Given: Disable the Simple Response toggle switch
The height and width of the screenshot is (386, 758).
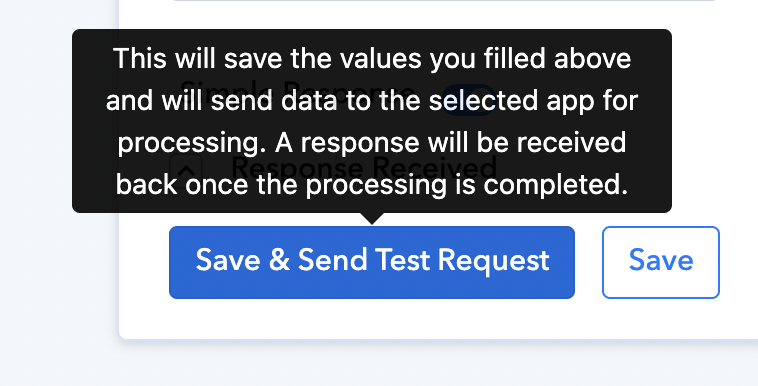Looking at the screenshot, I should [469, 100].
